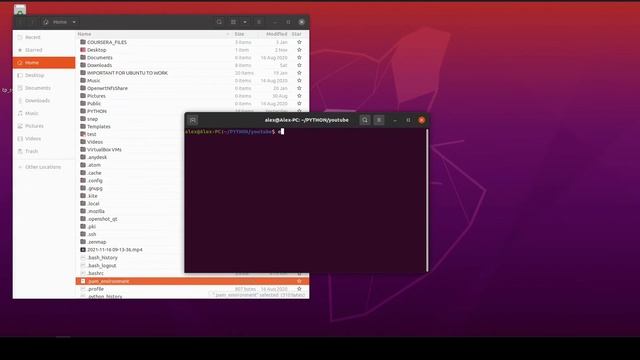
Task: Select Home in Files sidebar
Action: coord(44,62)
